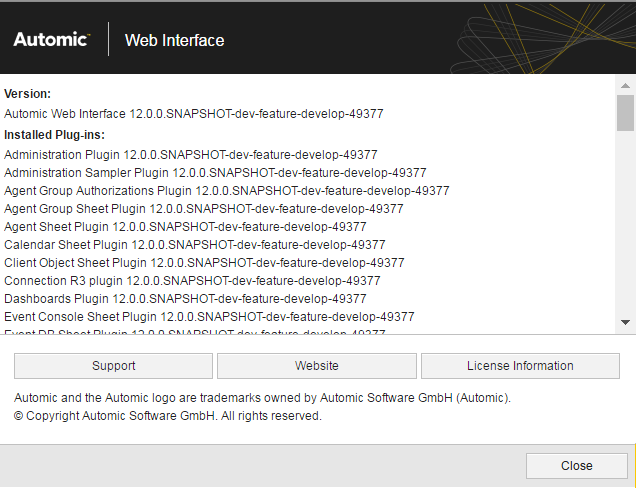Click the Support button

(113, 366)
